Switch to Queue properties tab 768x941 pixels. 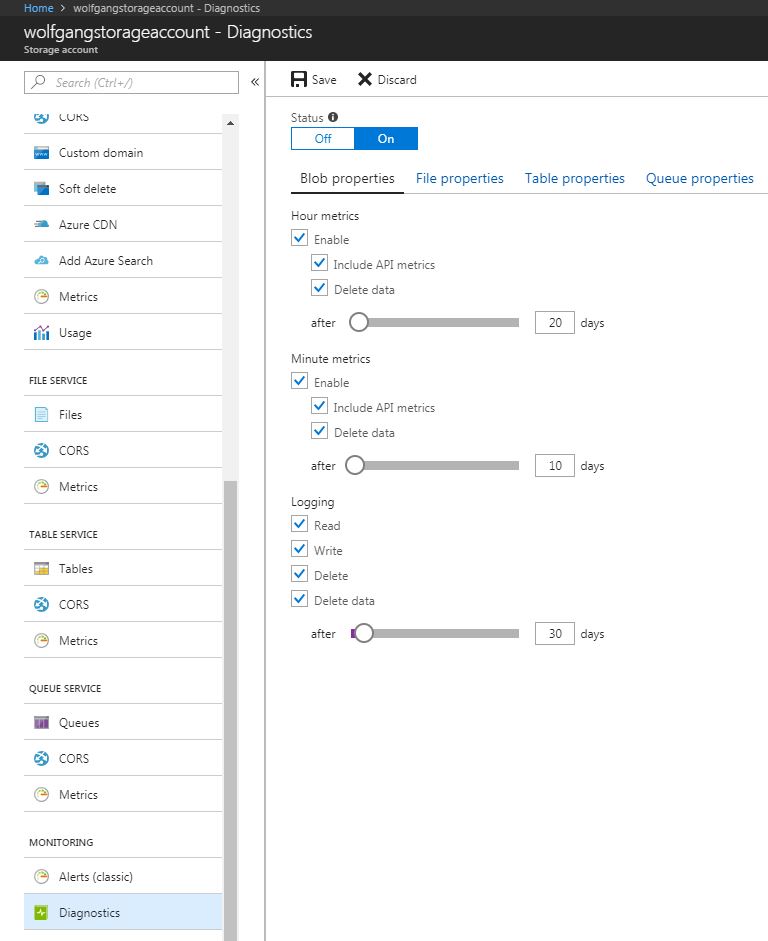coord(700,178)
